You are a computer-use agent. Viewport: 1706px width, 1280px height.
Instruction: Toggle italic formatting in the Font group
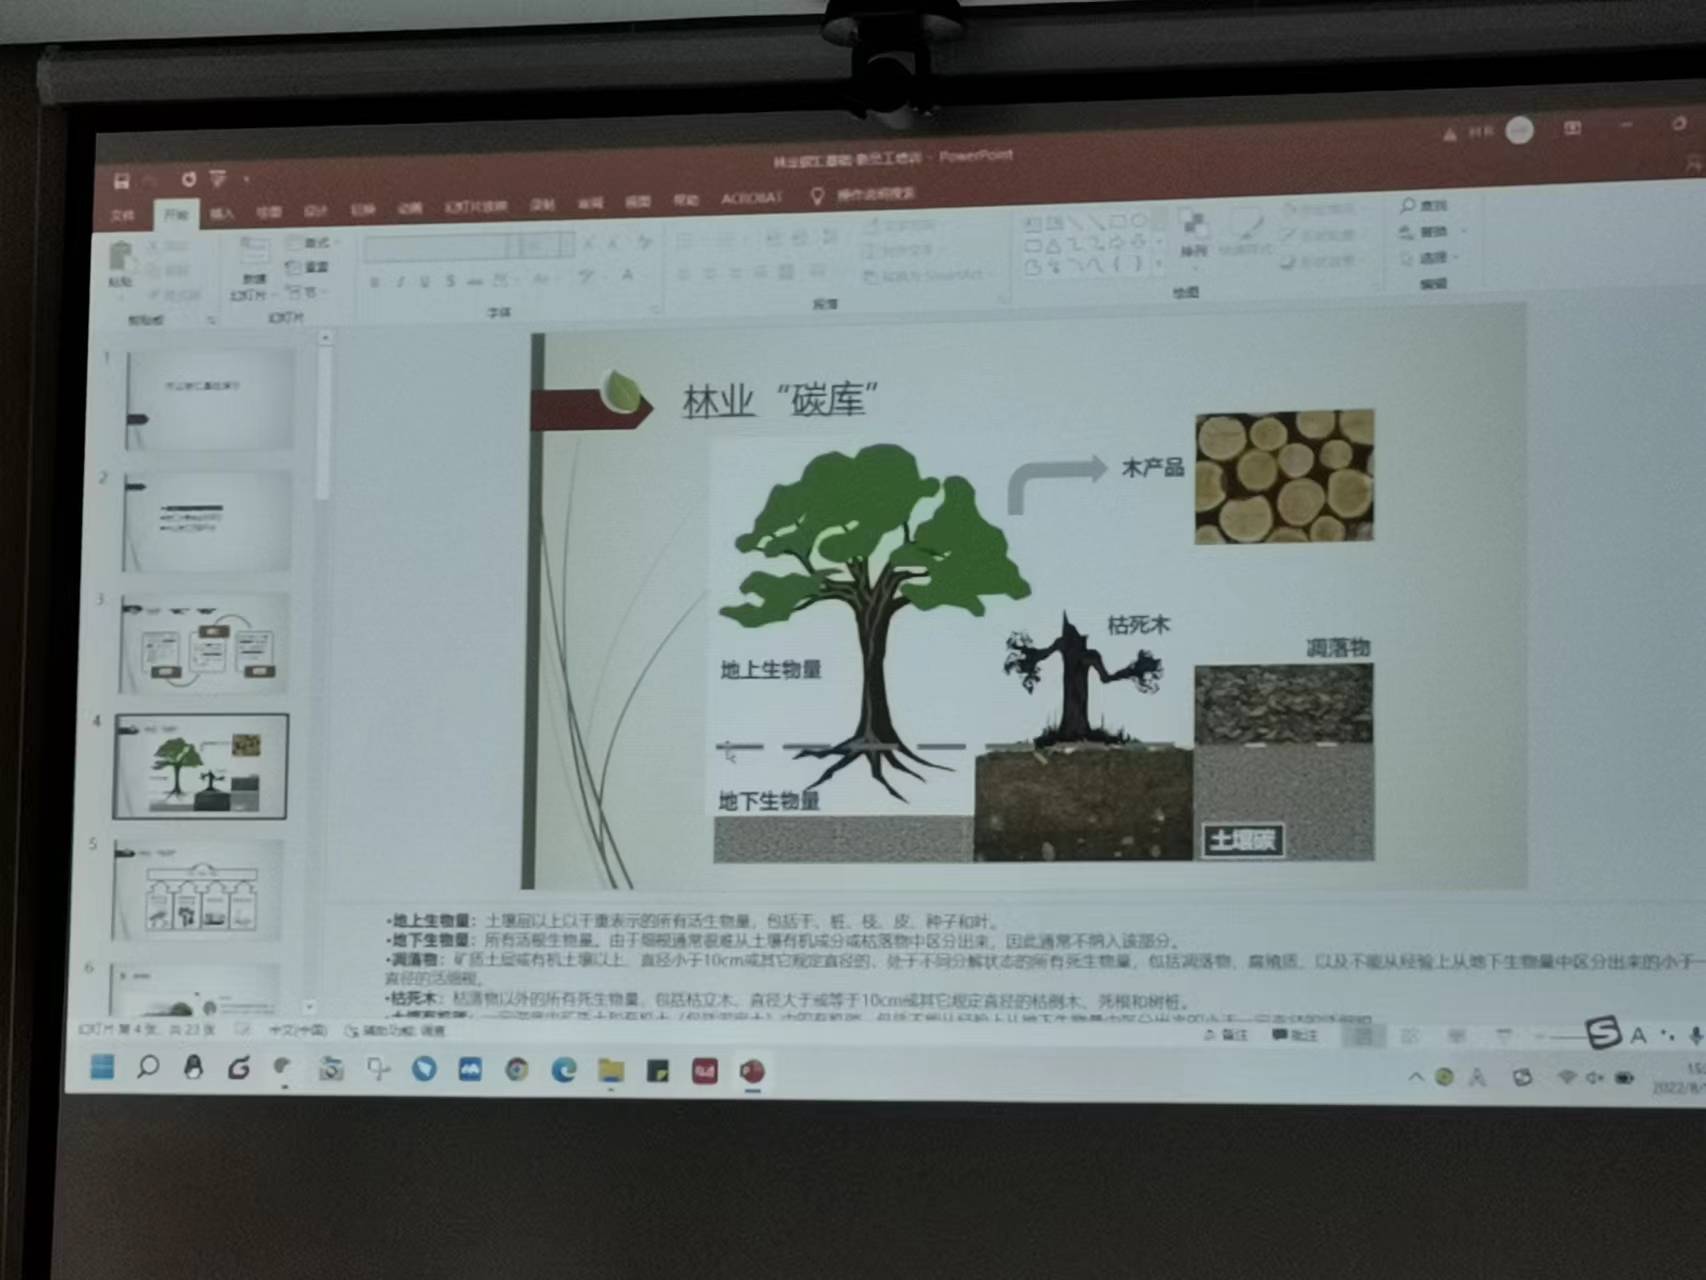coord(400,282)
